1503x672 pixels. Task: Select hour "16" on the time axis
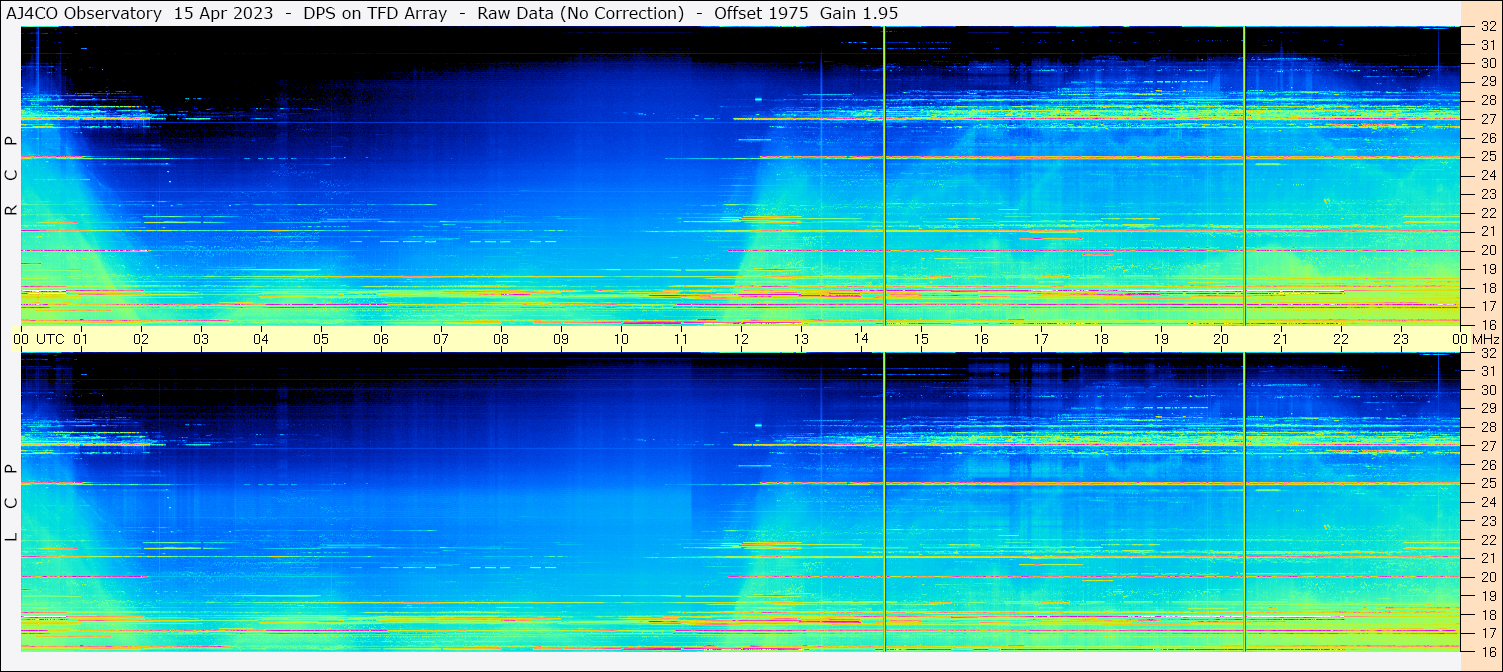(x=981, y=339)
